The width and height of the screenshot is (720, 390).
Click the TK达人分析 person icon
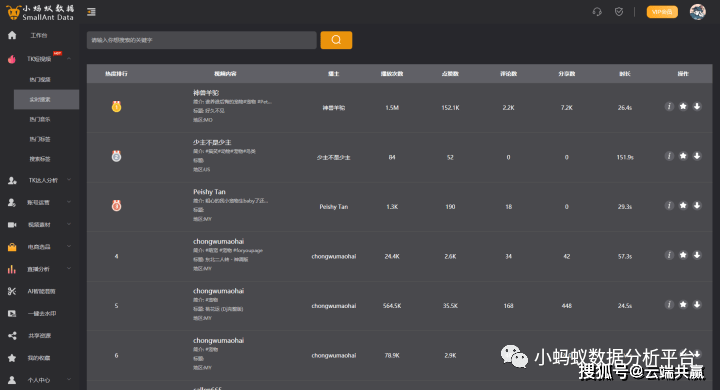coord(12,181)
